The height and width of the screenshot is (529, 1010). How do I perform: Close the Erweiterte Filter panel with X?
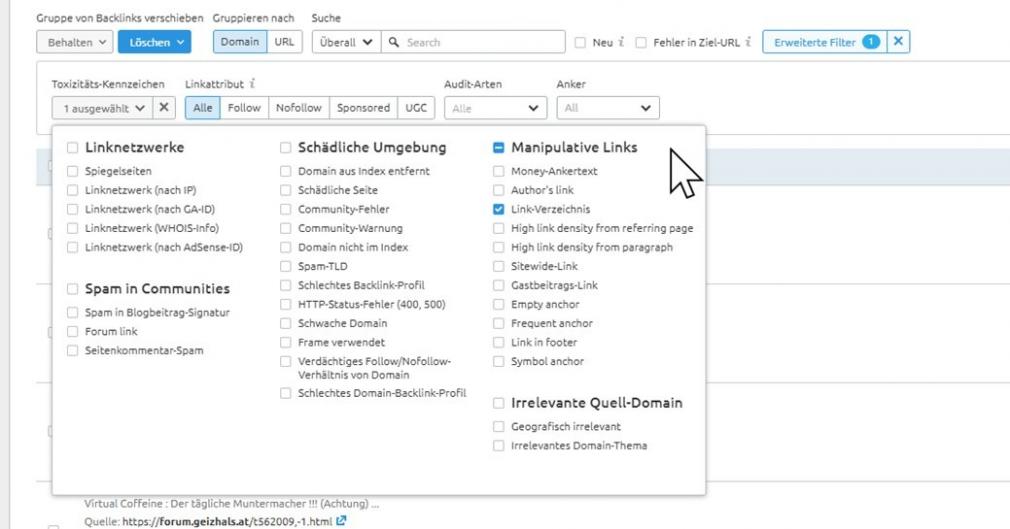898,42
